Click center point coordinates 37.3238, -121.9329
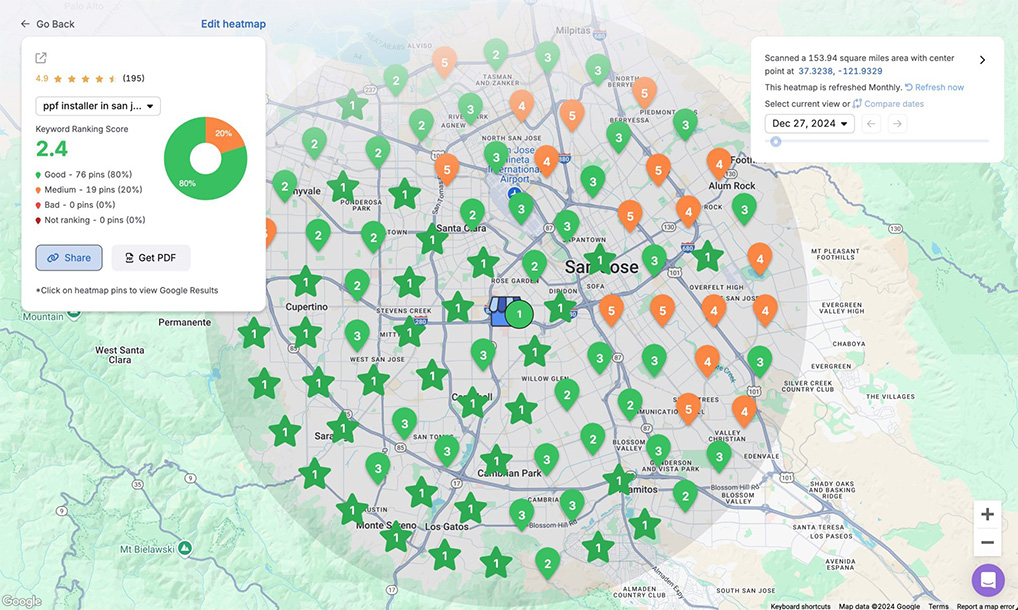 (840, 72)
